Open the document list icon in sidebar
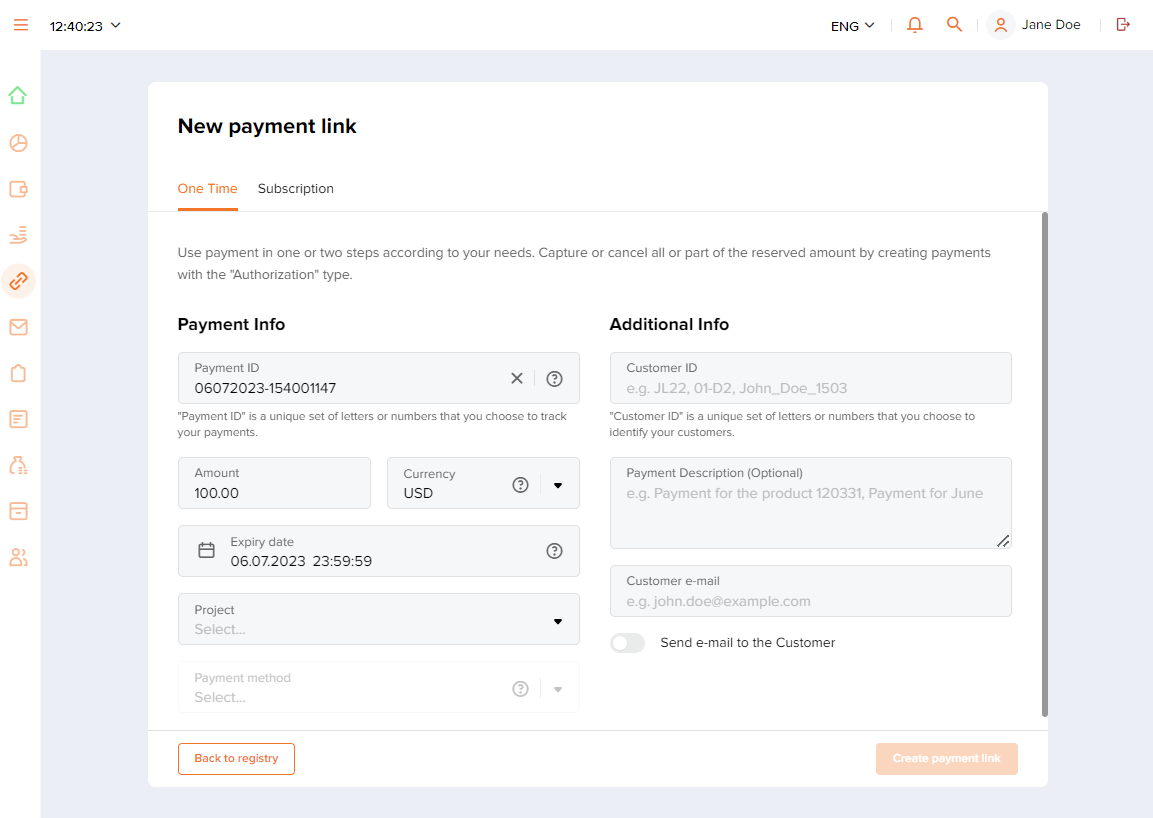The image size is (1153, 818). tap(18, 419)
